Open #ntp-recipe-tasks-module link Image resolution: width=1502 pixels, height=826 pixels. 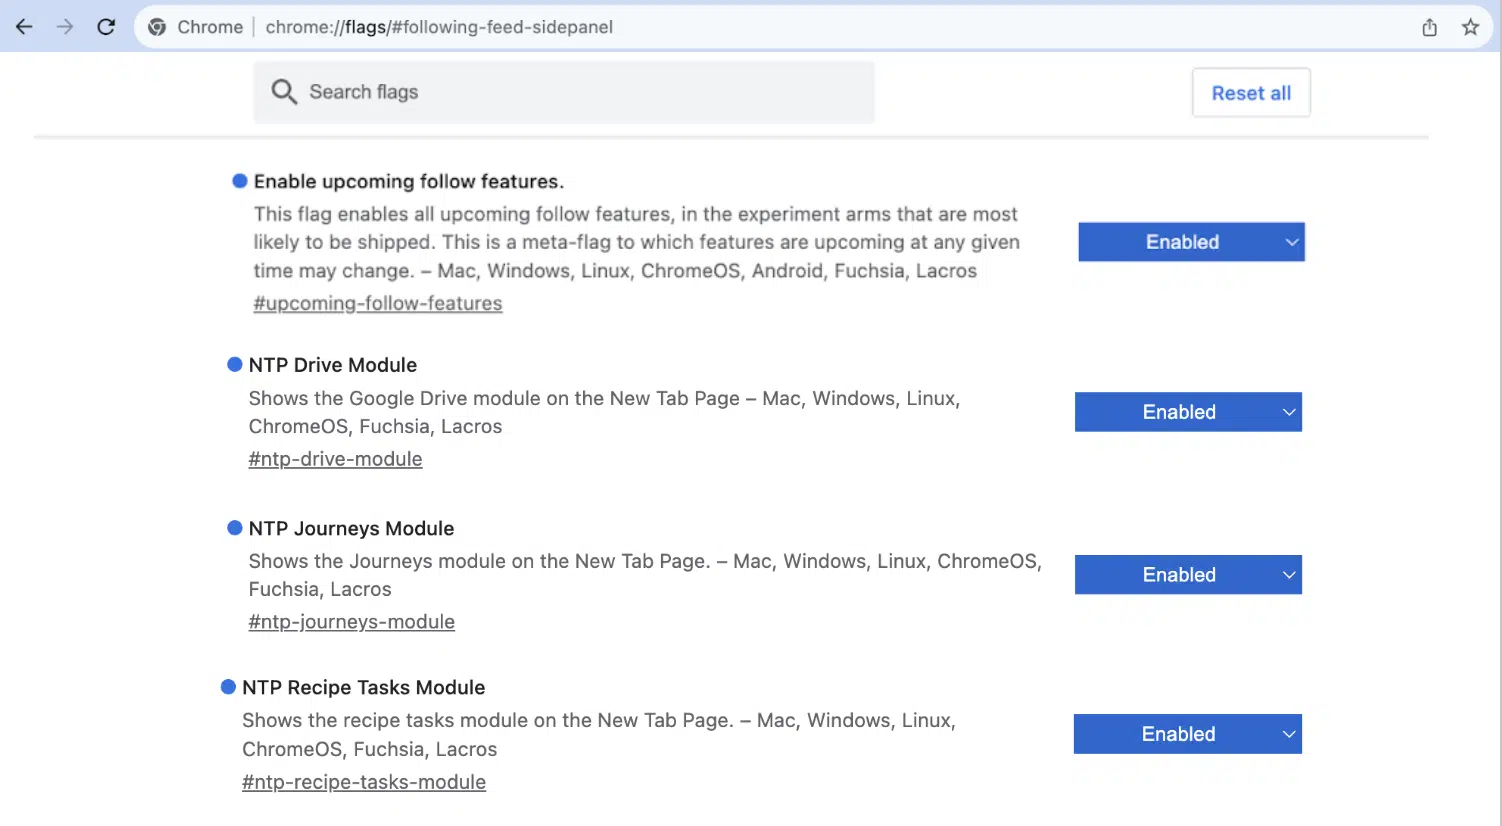364,782
